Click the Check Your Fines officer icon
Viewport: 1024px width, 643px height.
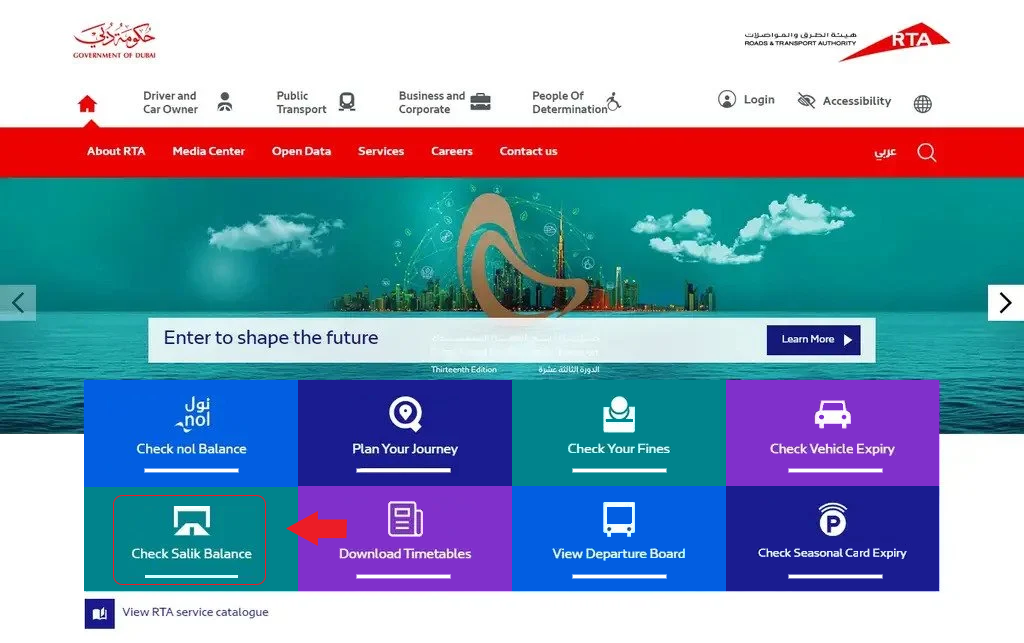click(619, 415)
